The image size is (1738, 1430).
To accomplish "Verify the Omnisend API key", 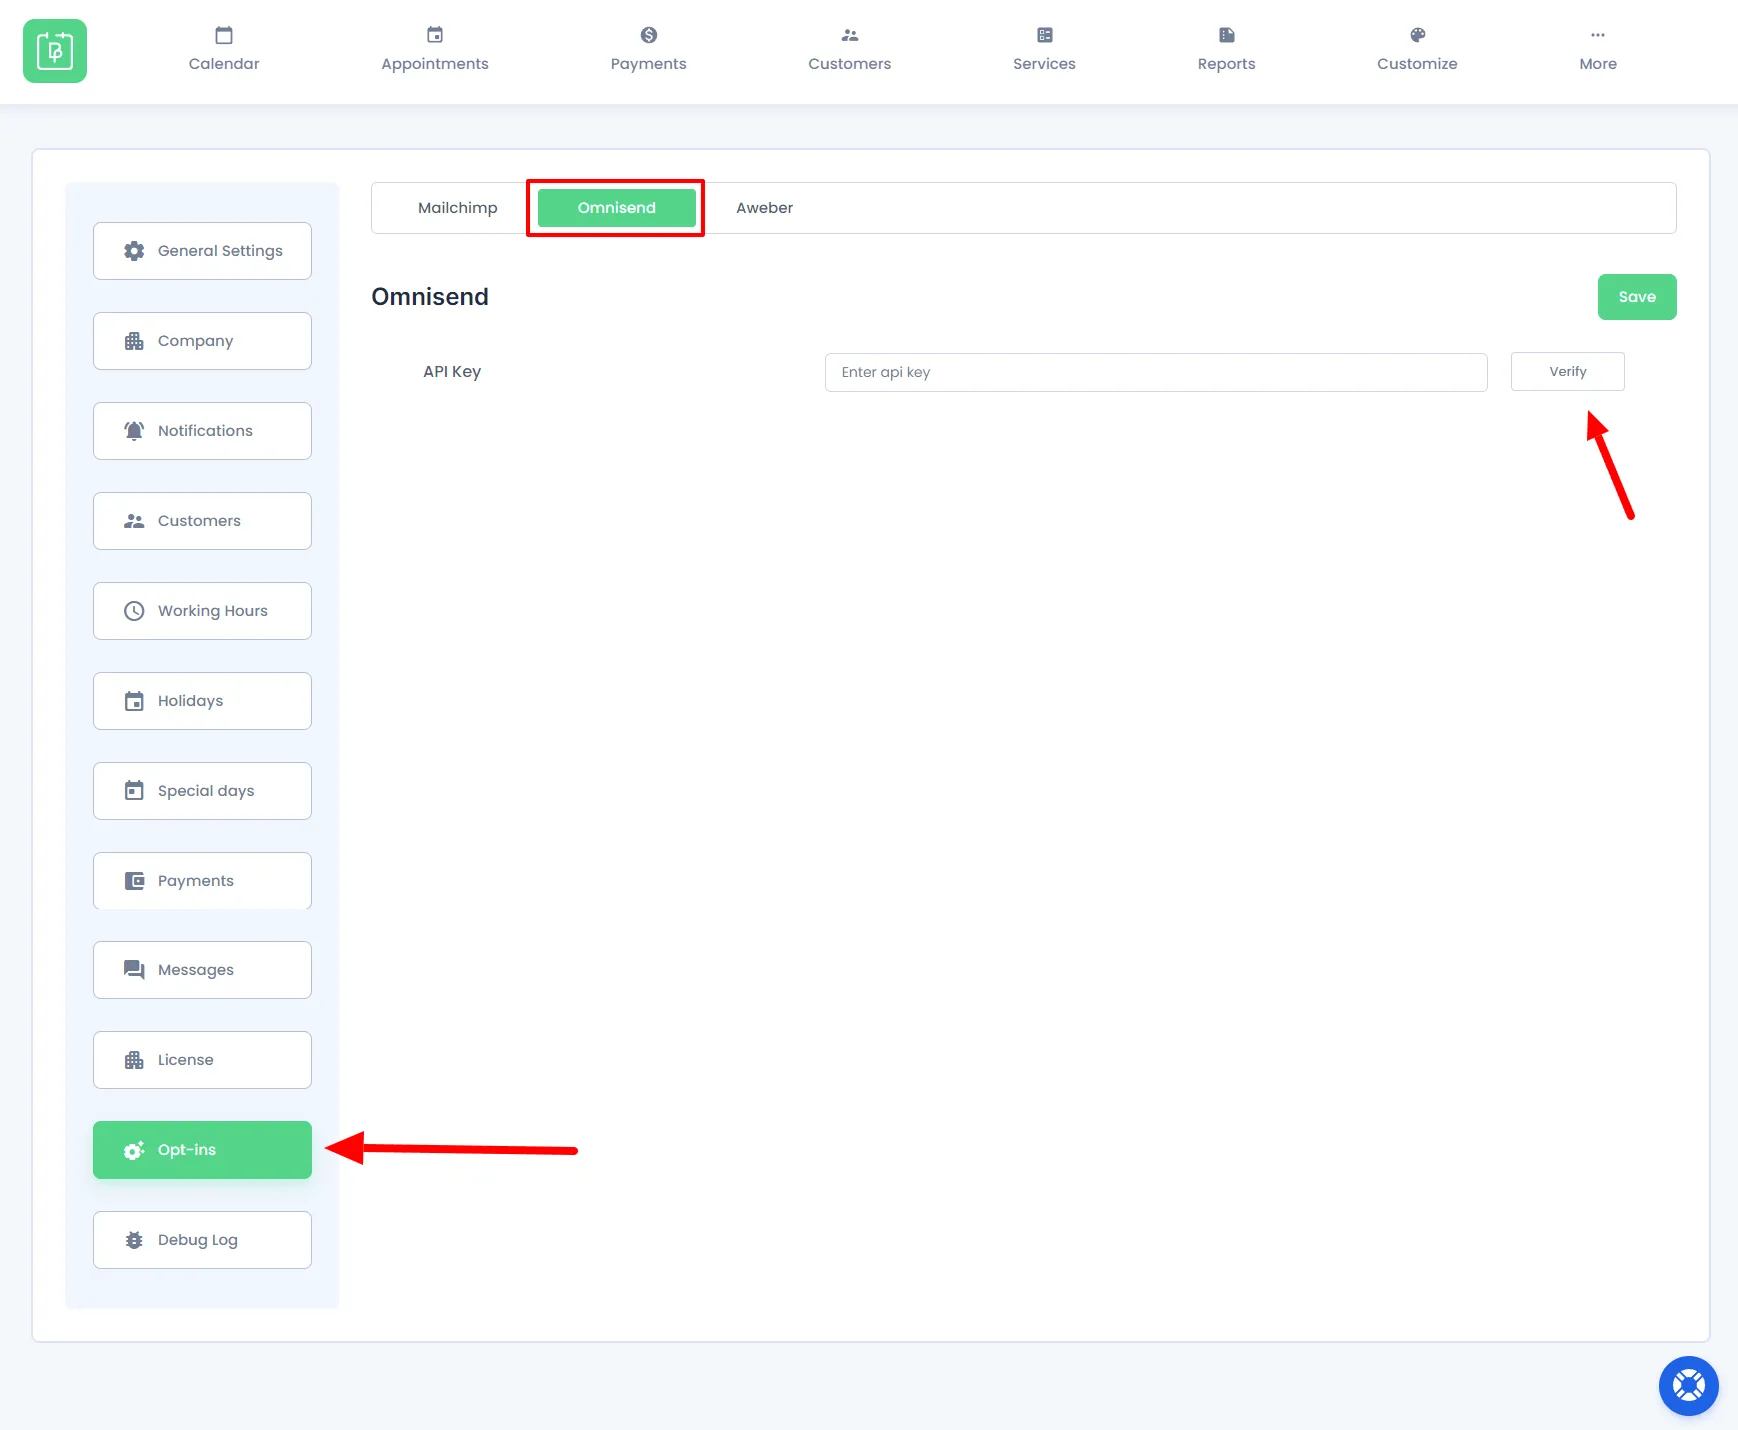I will [x=1568, y=372].
